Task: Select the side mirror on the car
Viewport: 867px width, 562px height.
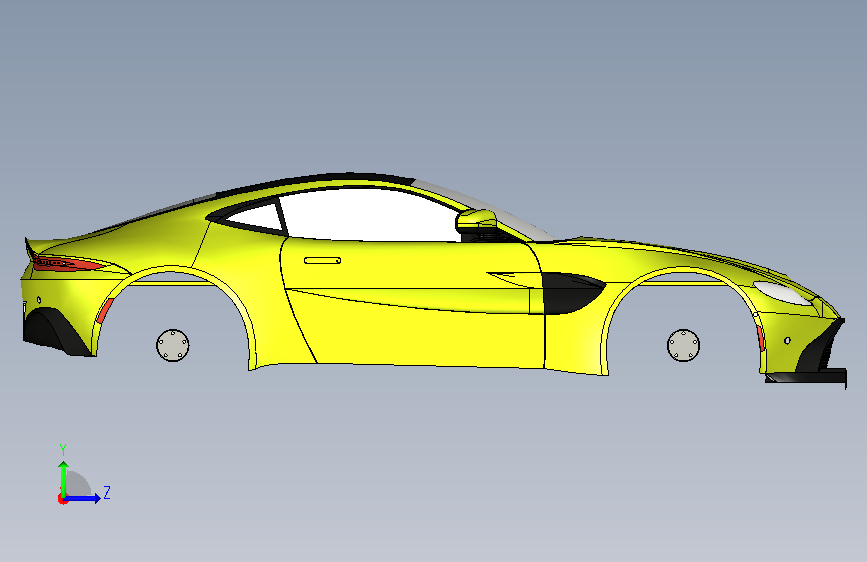Action: pyautogui.click(x=476, y=221)
